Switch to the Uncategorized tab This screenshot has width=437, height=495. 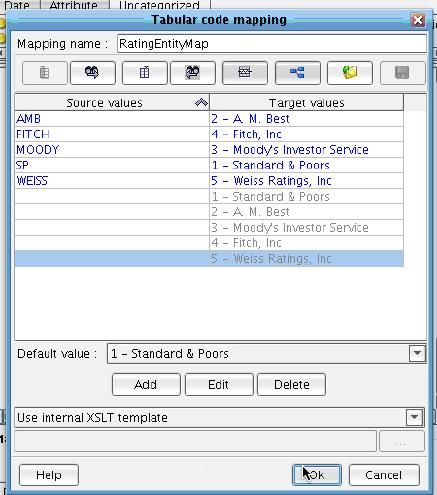click(x=159, y=5)
